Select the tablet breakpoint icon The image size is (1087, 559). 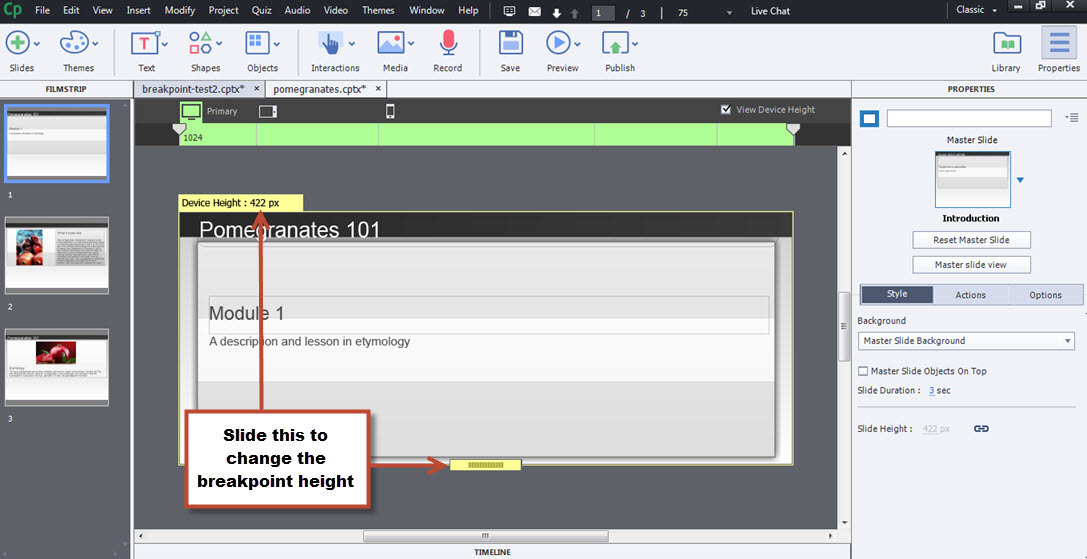268,111
